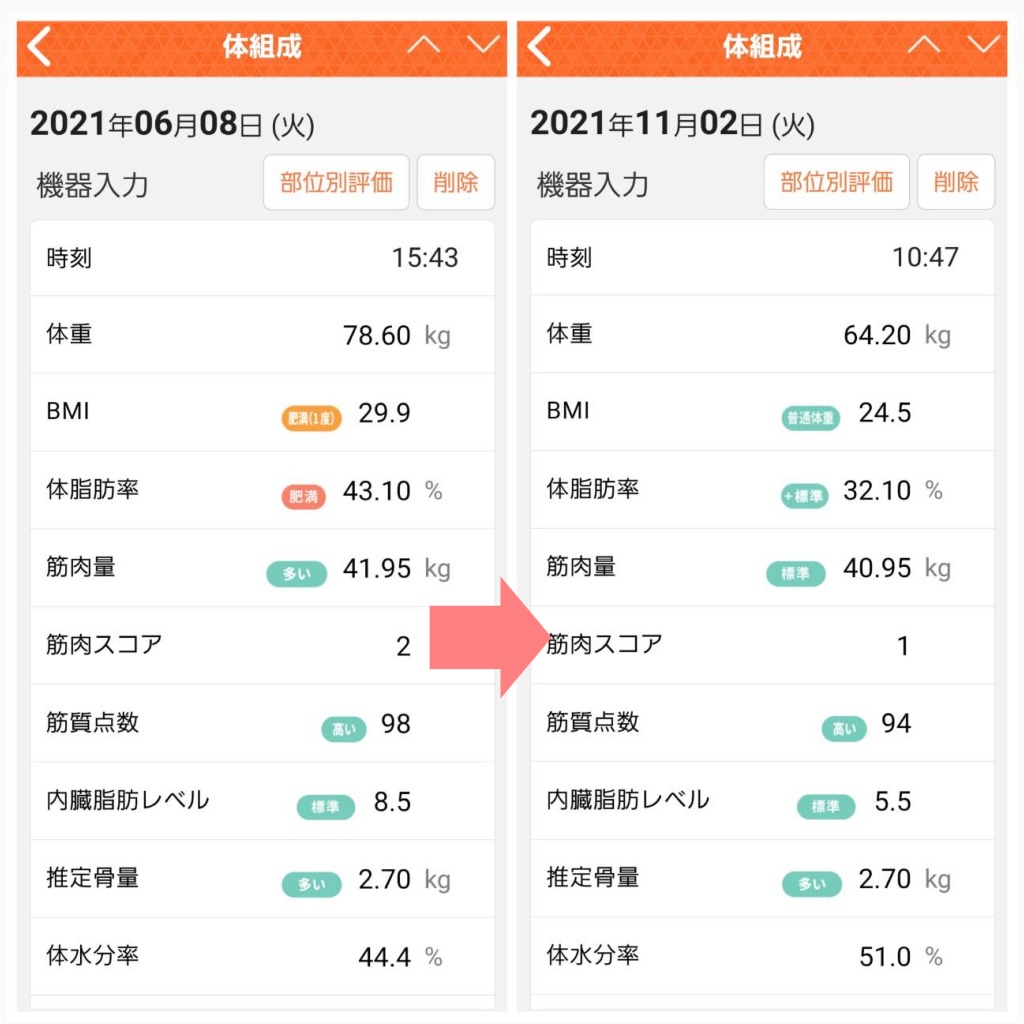Tap the 標準 badge beside 内臓脂肪レベル 5.5
The height and width of the screenshot is (1024, 1024).
point(826,806)
